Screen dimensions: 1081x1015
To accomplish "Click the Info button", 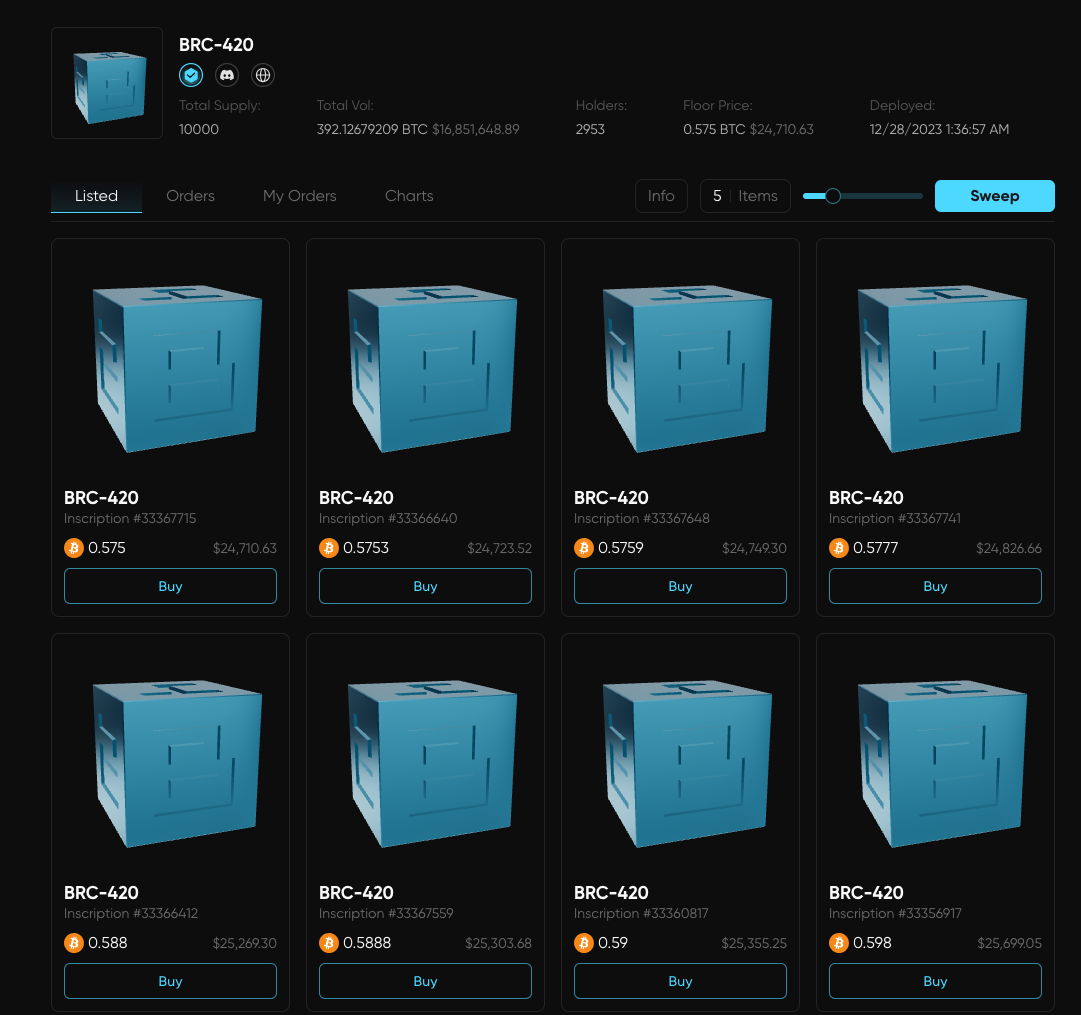I will 661,196.
